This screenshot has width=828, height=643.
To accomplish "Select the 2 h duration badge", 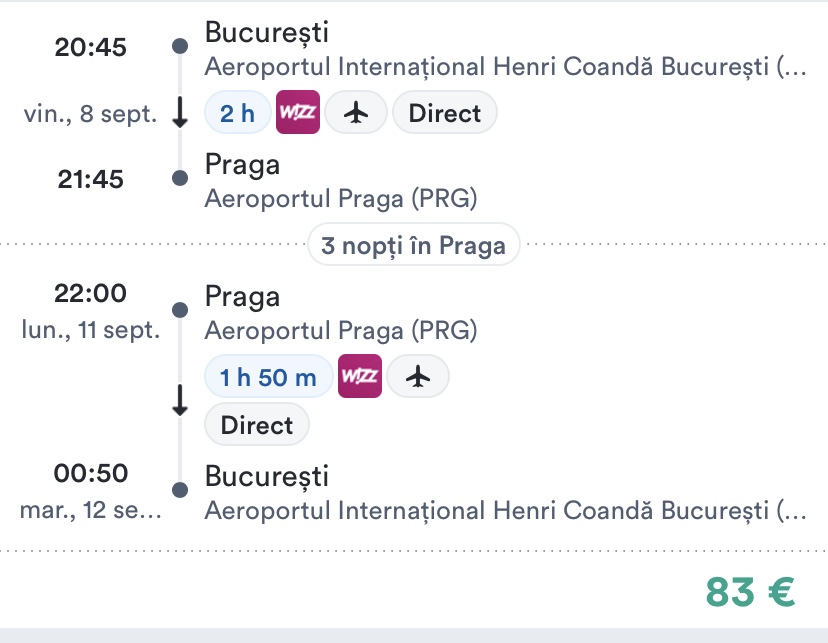I will 237,113.
